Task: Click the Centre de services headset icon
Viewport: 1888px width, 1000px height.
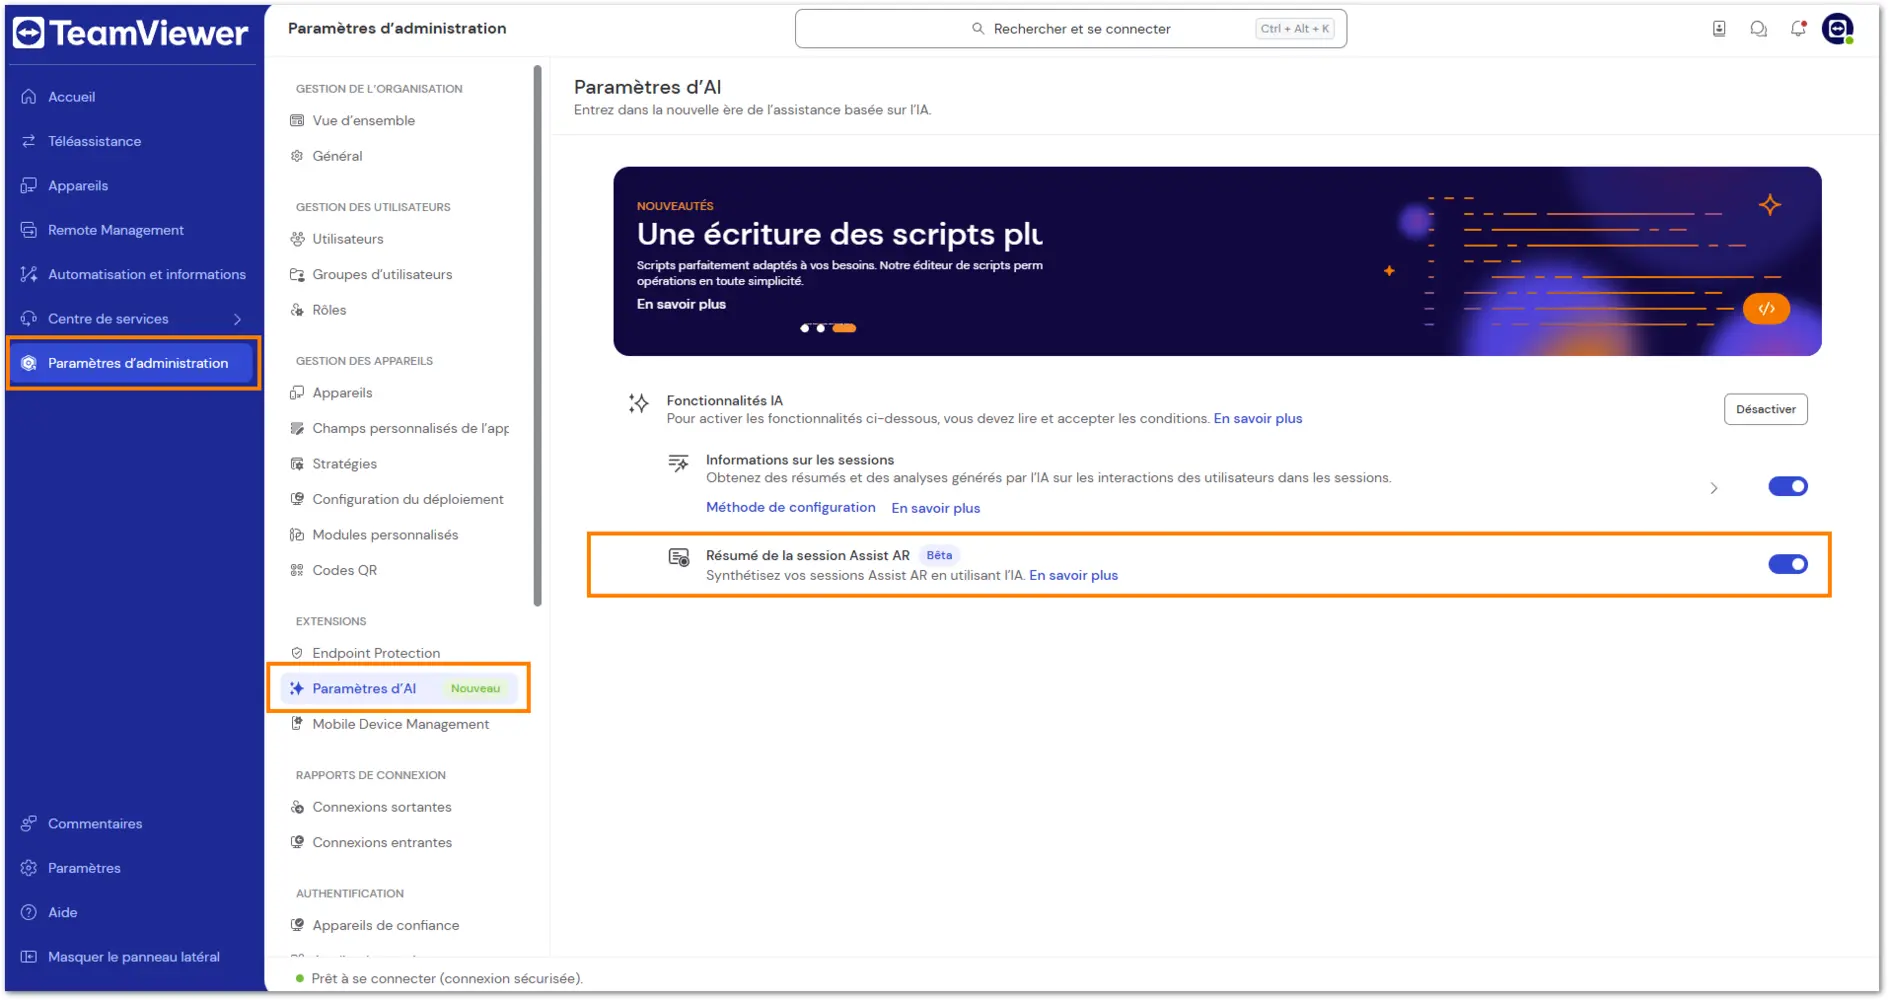Action: [29, 319]
